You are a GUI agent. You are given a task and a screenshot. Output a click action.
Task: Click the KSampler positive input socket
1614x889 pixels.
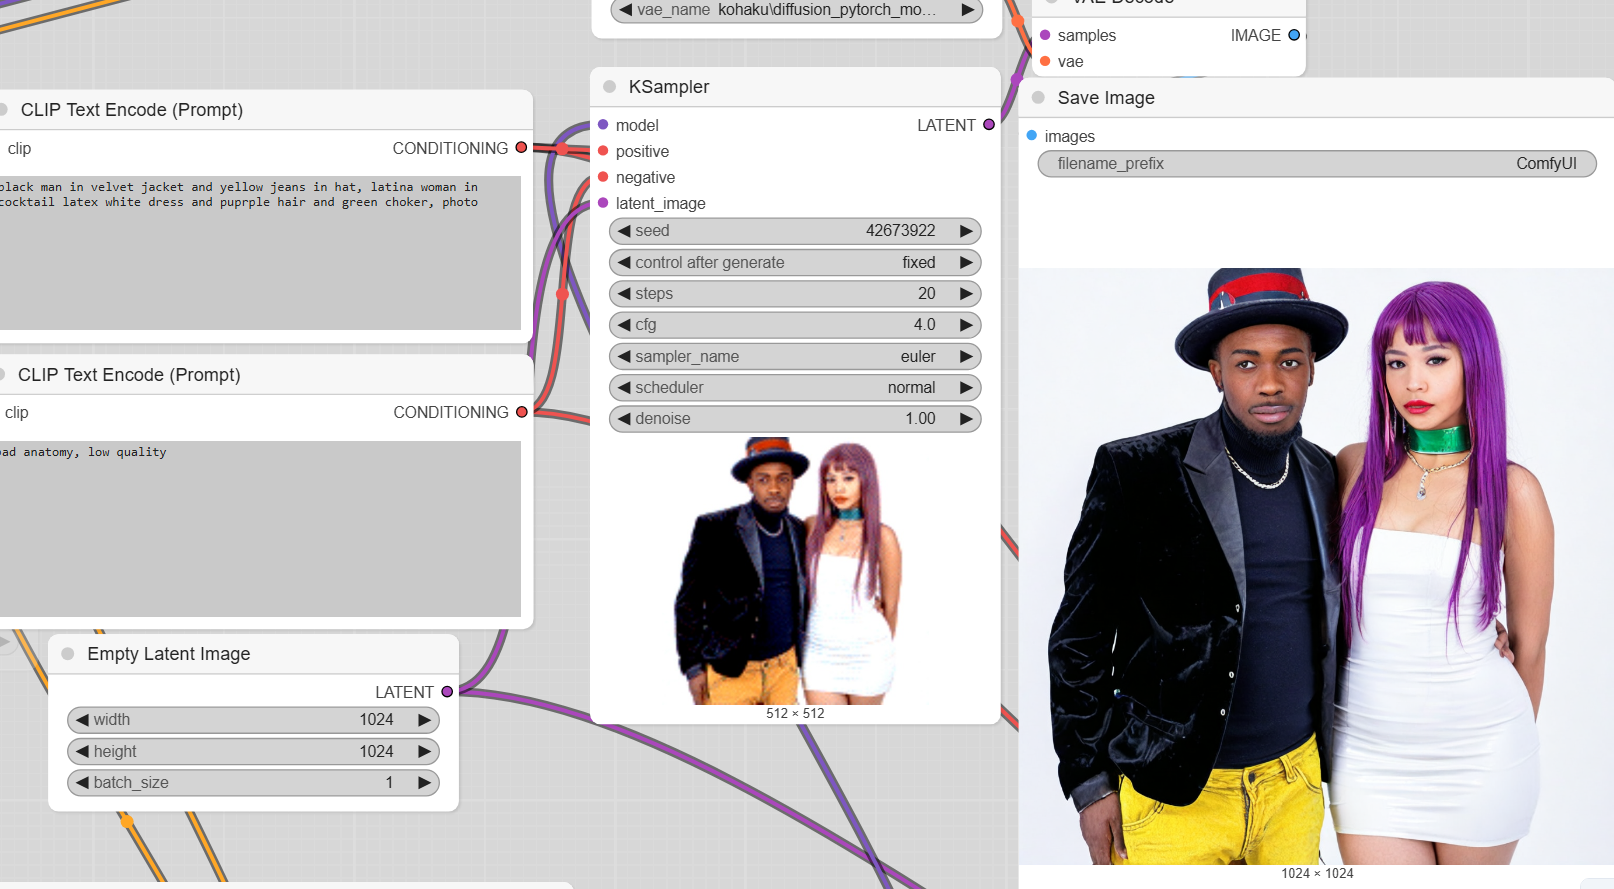[603, 151]
